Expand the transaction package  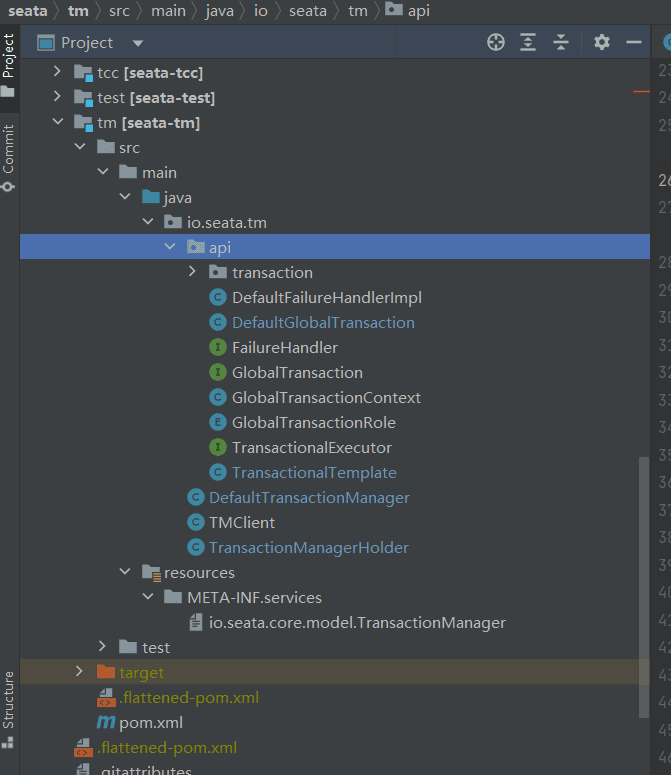[x=192, y=271]
